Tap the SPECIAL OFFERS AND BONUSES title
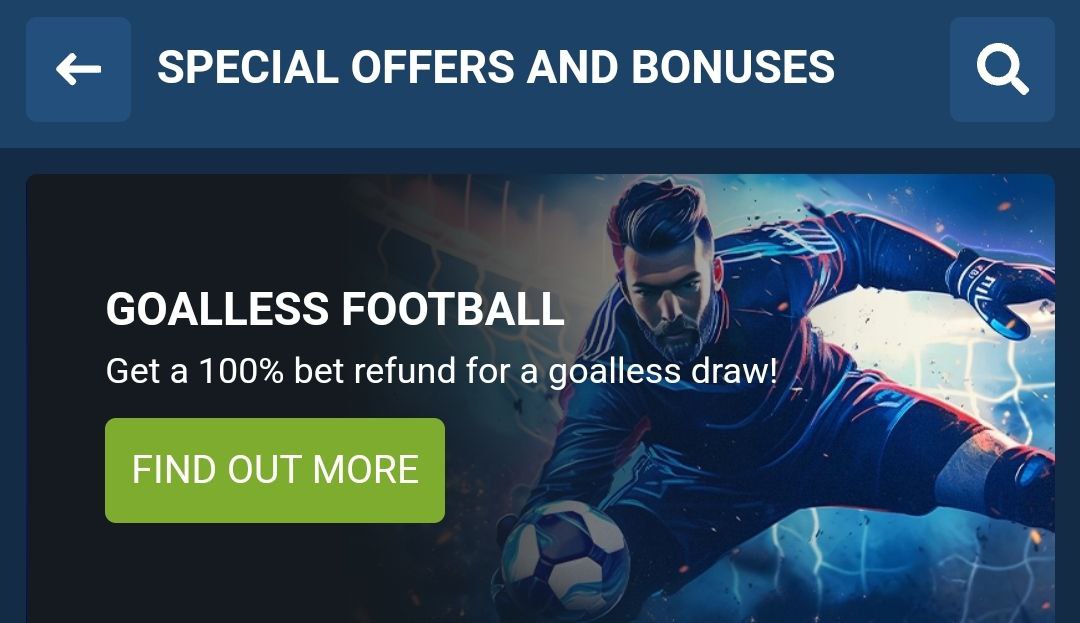The width and height of the screenshot is (1080, 623). coord(496,67)
